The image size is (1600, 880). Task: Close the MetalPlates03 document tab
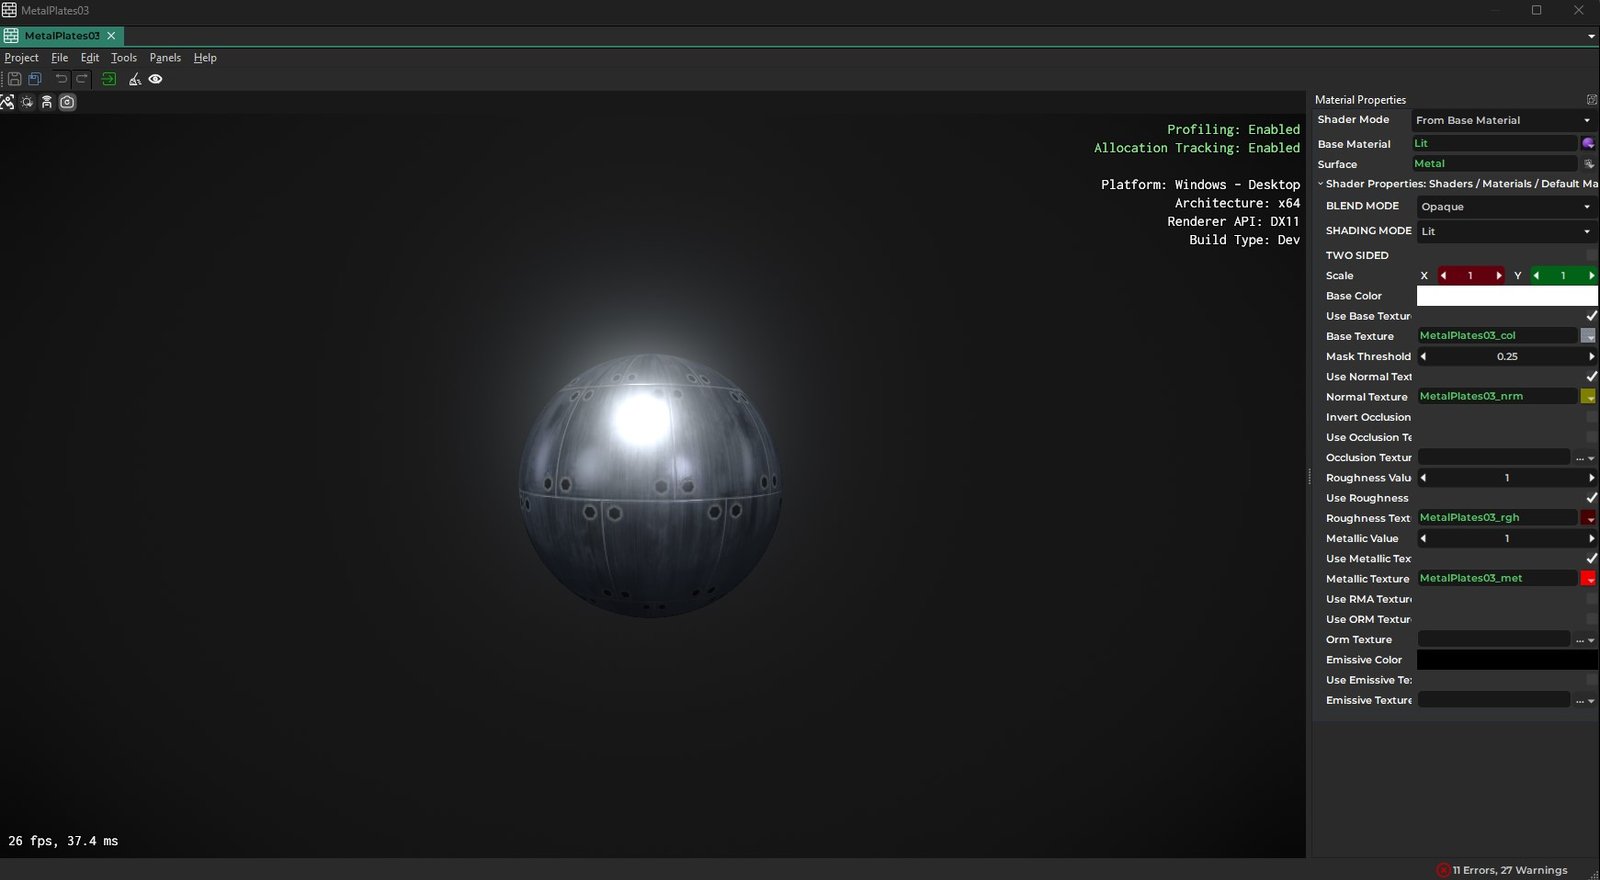(111, 35)
